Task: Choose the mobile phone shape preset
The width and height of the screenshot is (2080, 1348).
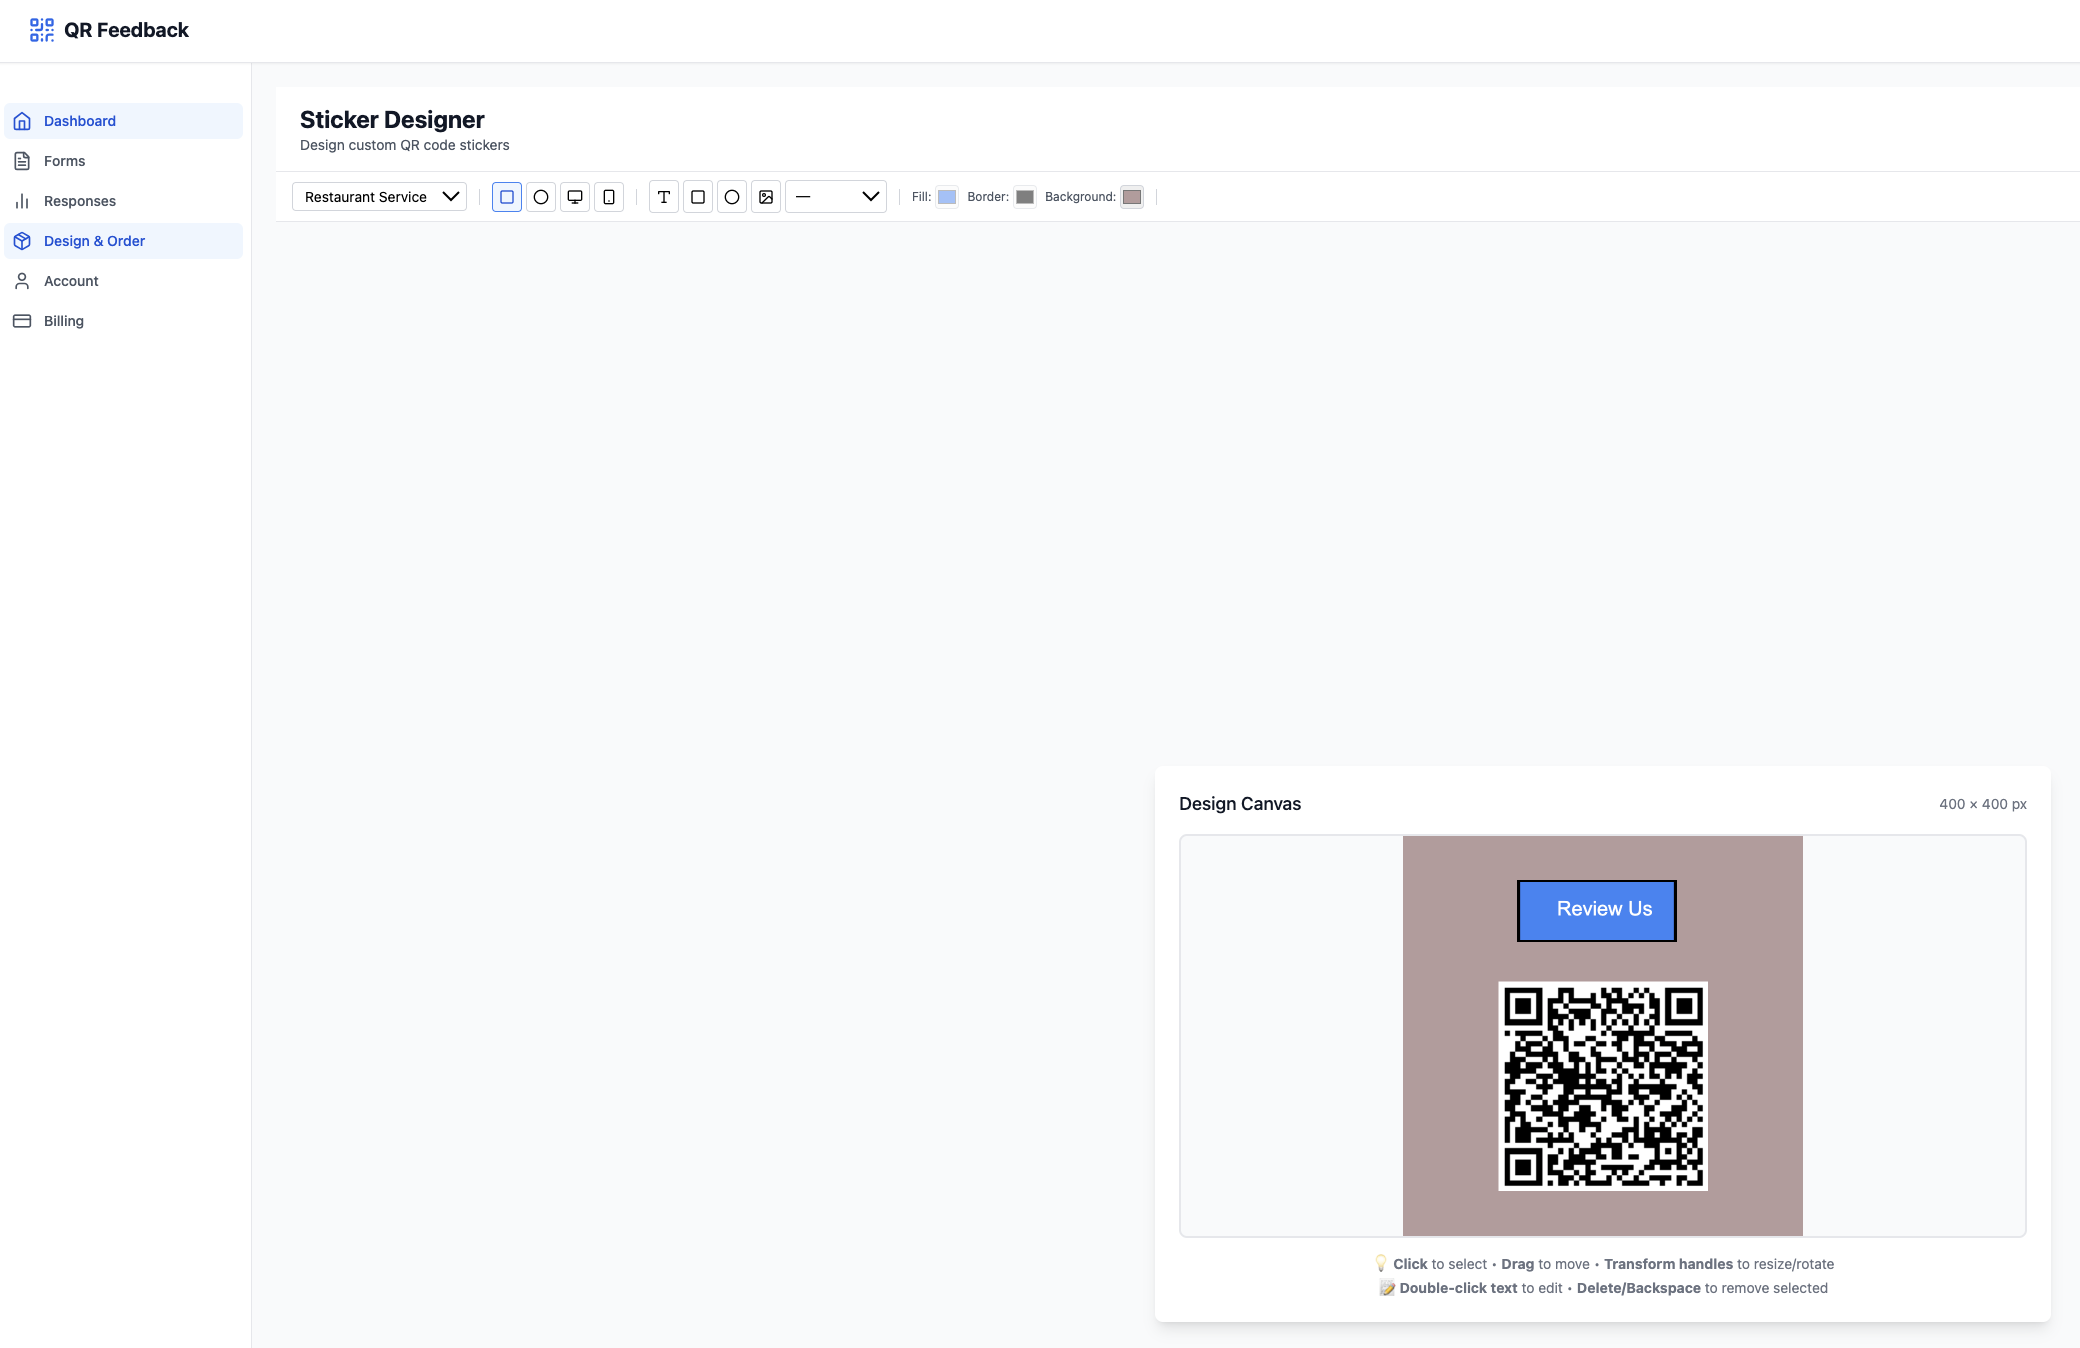Action: click(x=609, y=197)
